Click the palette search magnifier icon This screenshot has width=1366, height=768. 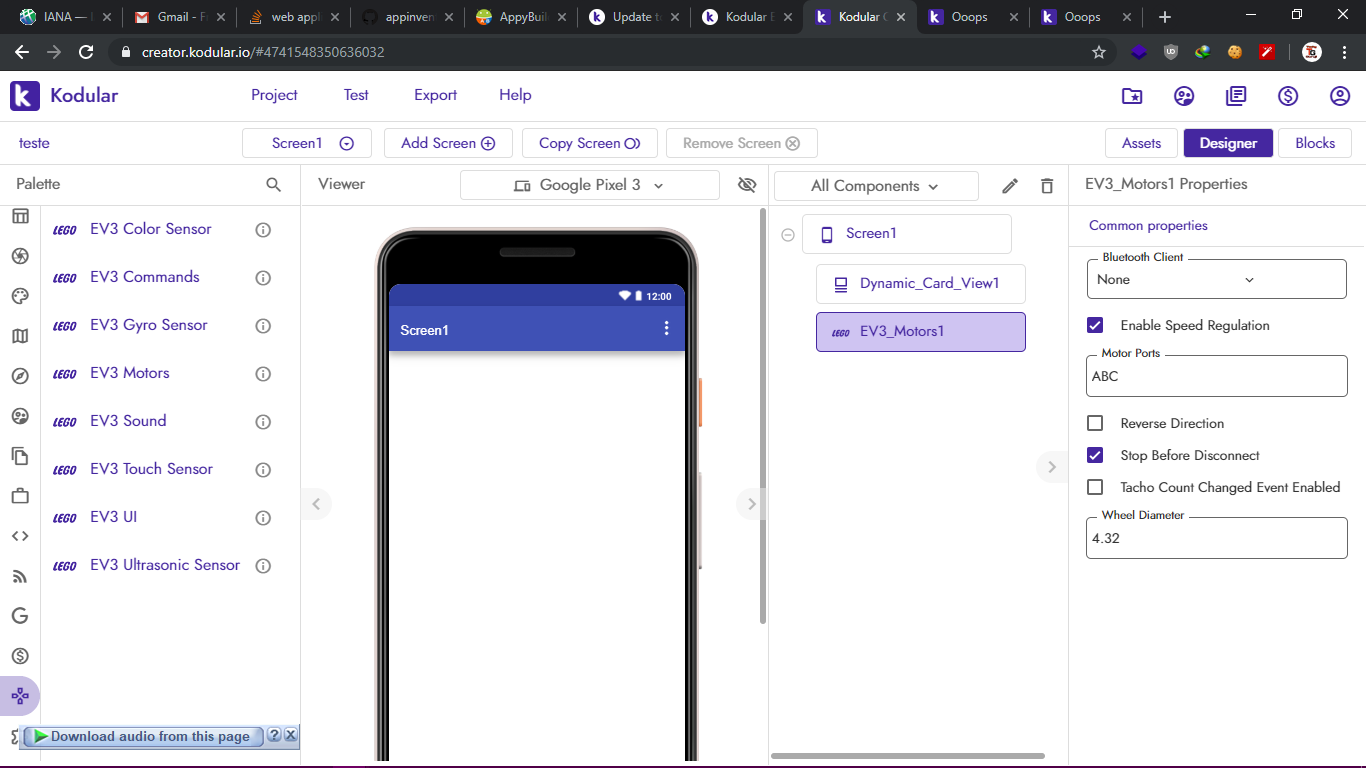coord(273,185)
